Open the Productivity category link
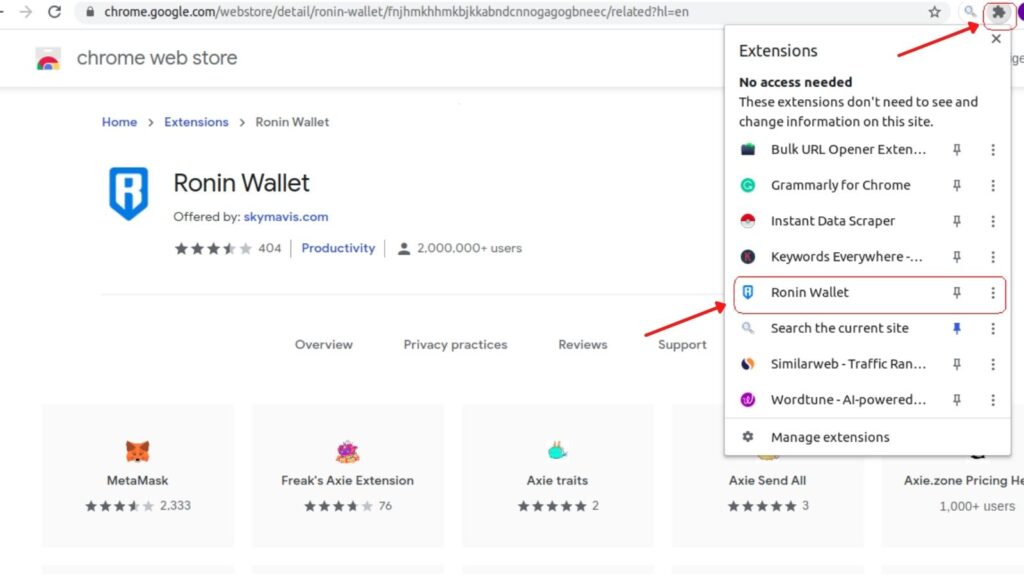Viewport: 1024px width, 576px height. [338, 248]
